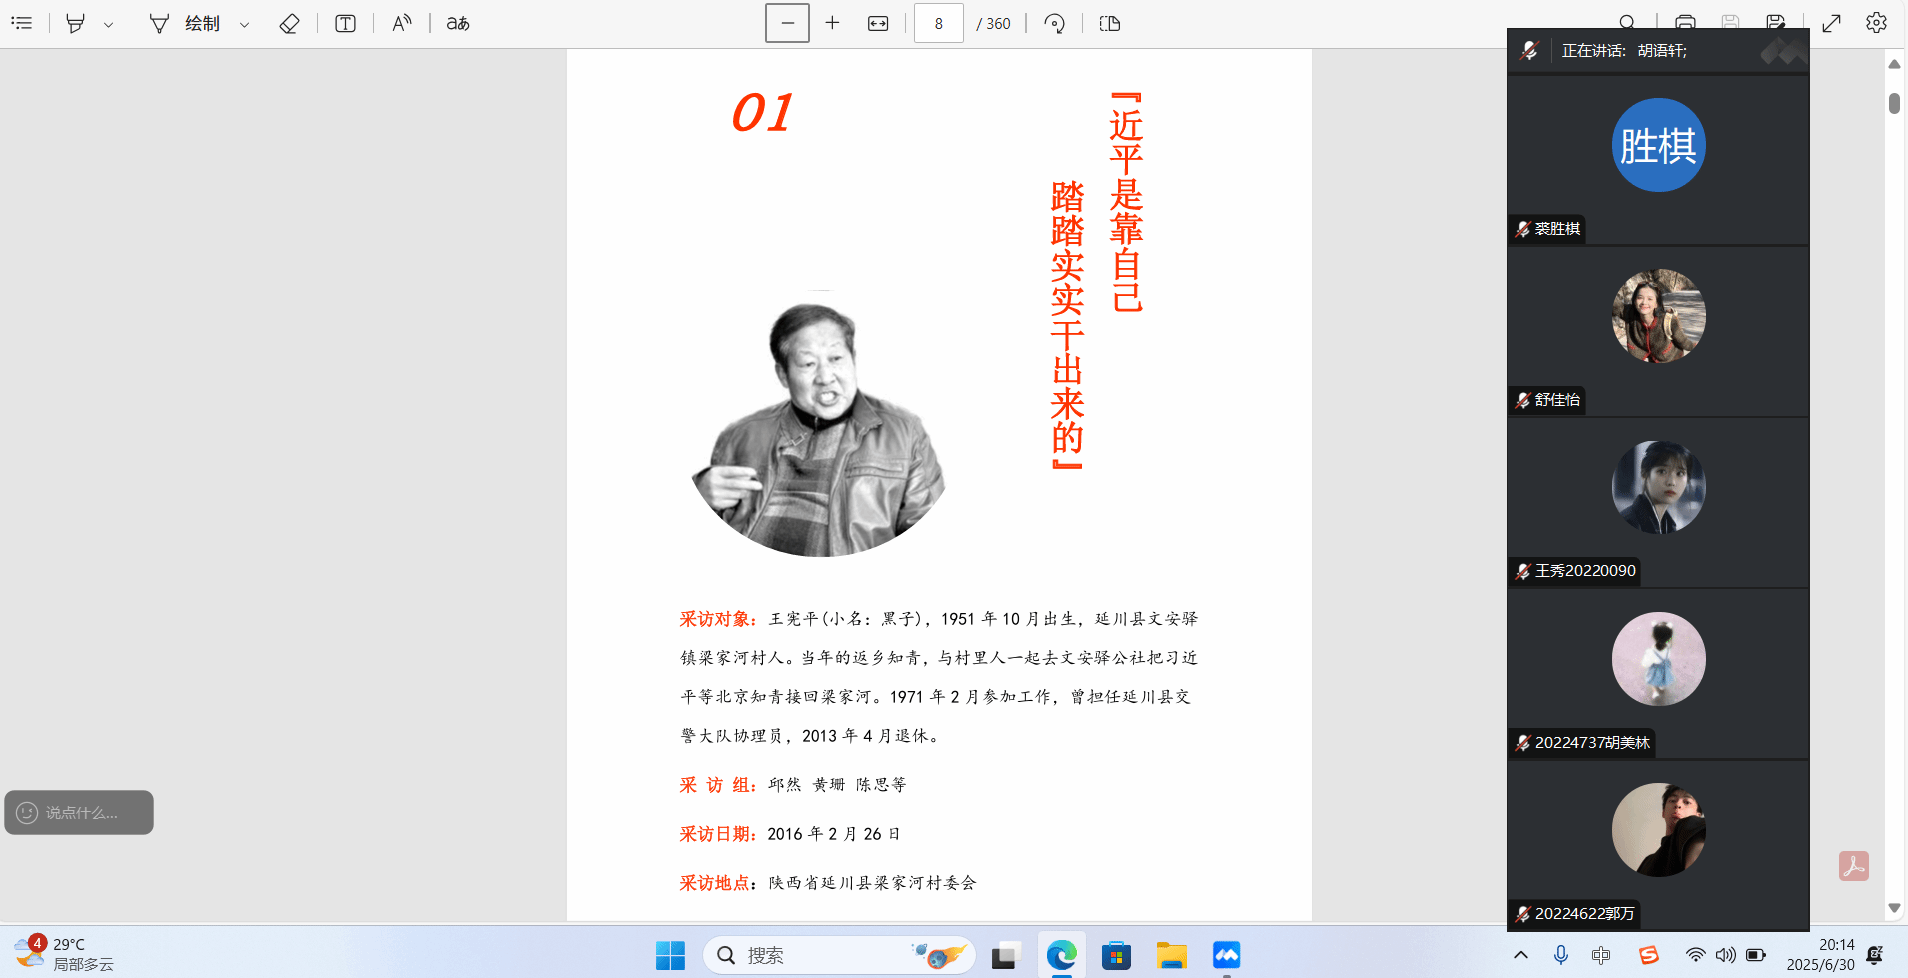This screenshot has height=978, width=1908.
Task: Start the read aloud feature
Action: click(401, 23)
